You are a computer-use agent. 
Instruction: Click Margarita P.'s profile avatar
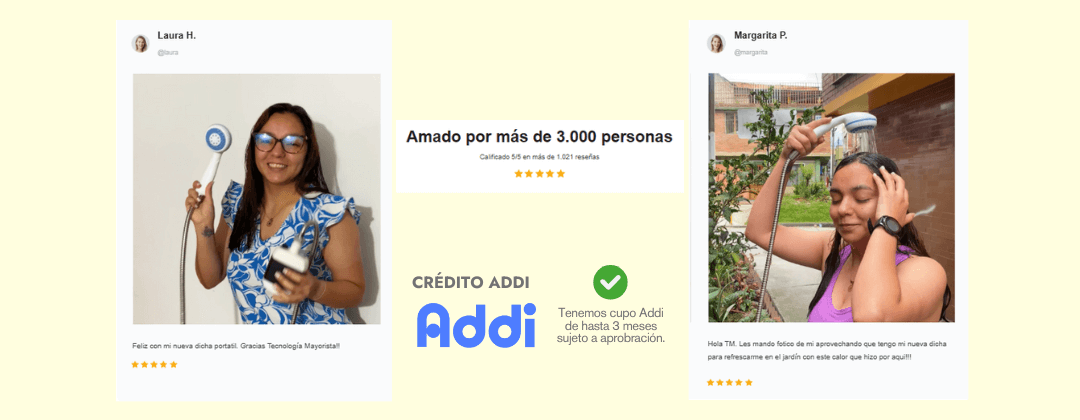point(716,43)
